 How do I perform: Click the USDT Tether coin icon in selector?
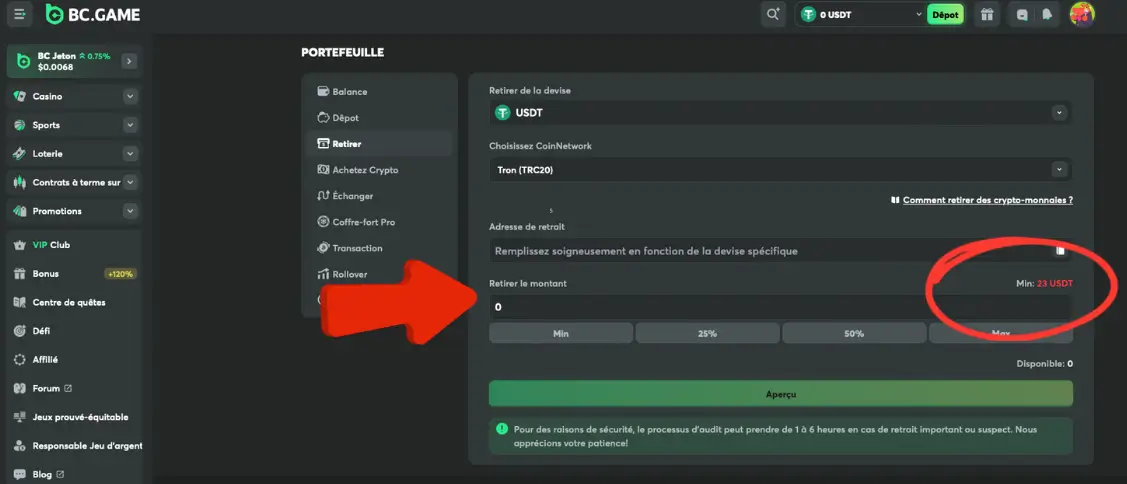pos(502,113)
